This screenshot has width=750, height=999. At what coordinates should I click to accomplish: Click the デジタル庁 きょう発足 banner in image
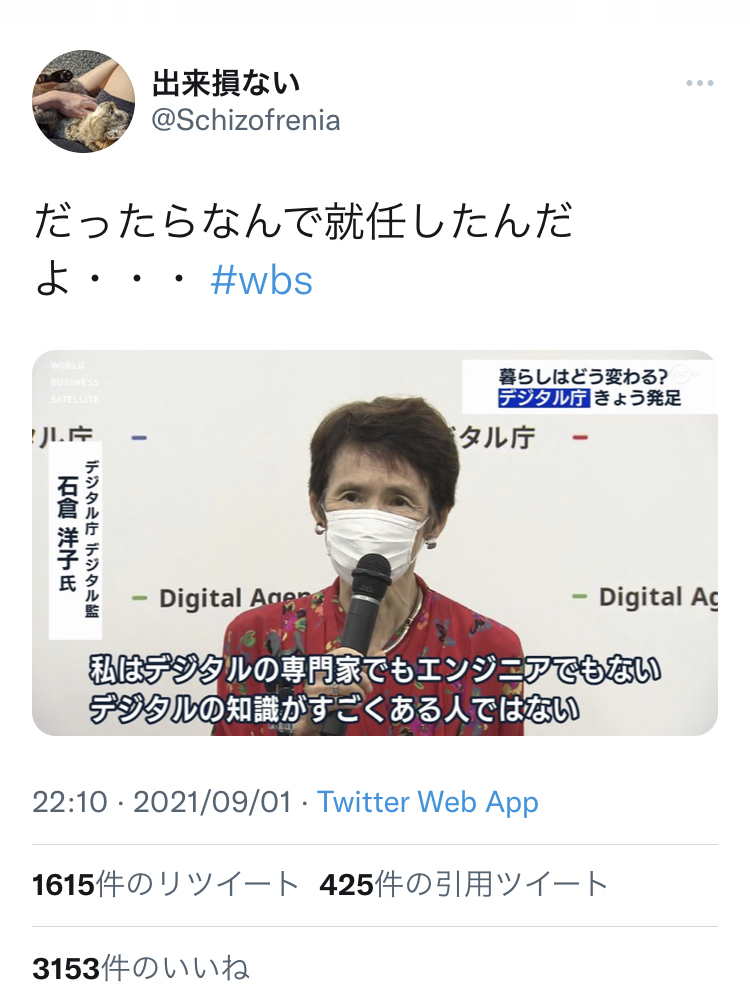(x=589, y=387)
